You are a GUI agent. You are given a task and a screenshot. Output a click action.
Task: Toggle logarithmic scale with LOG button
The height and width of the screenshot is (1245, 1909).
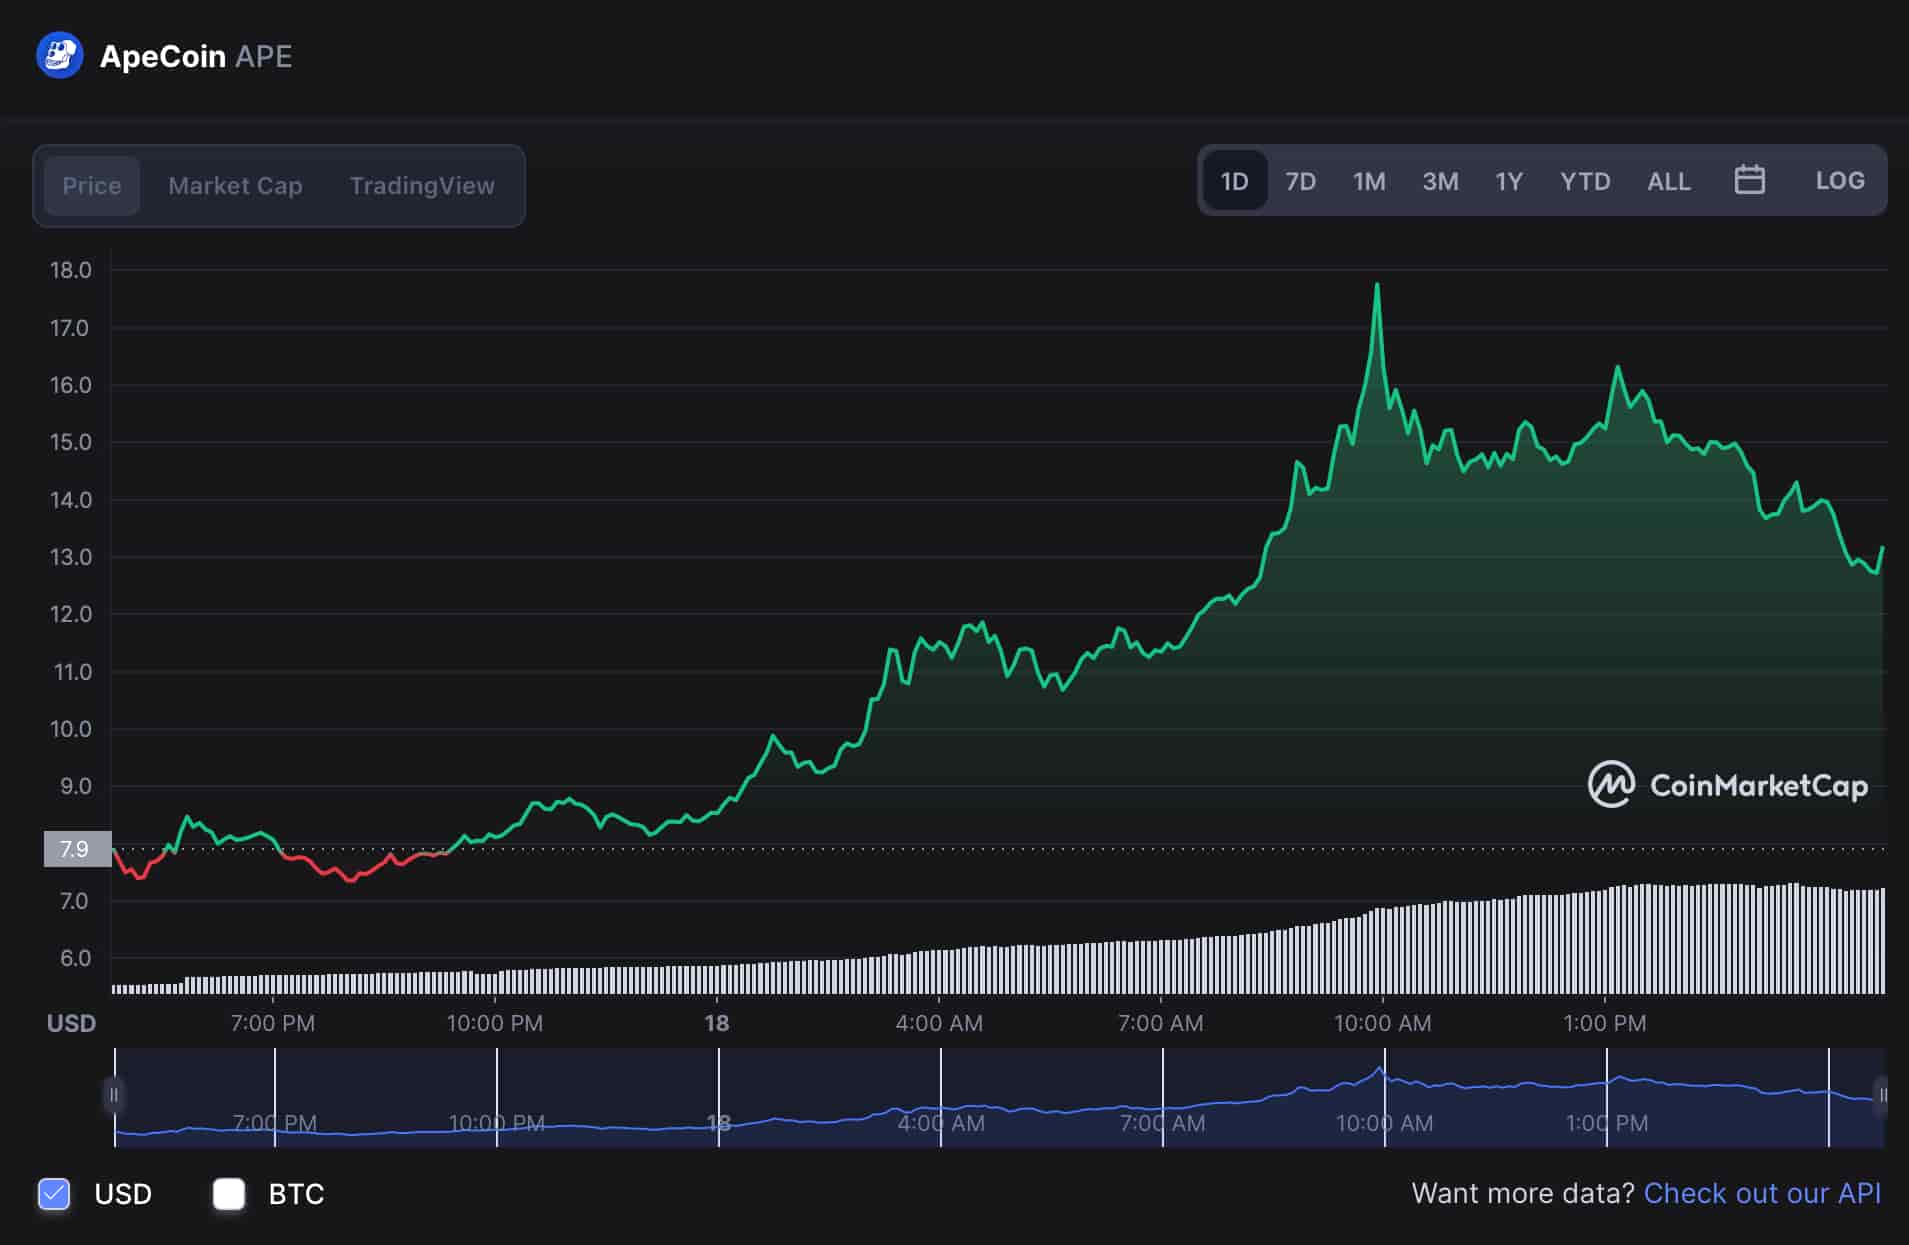(x=1840, y=180)
